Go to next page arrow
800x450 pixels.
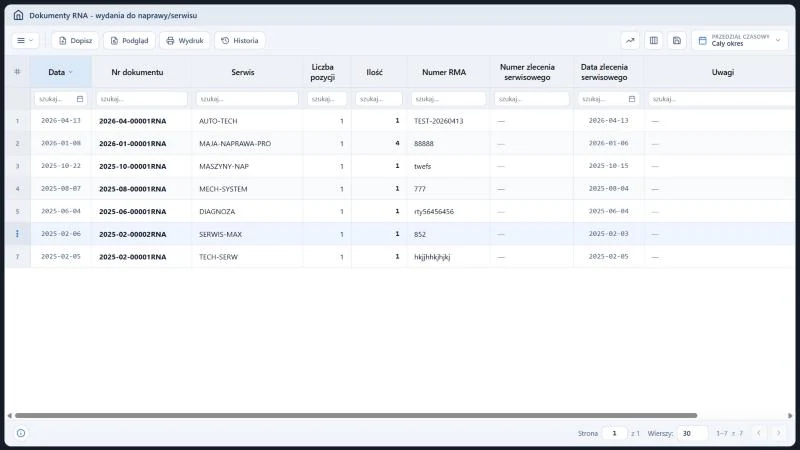click(779, 433)
